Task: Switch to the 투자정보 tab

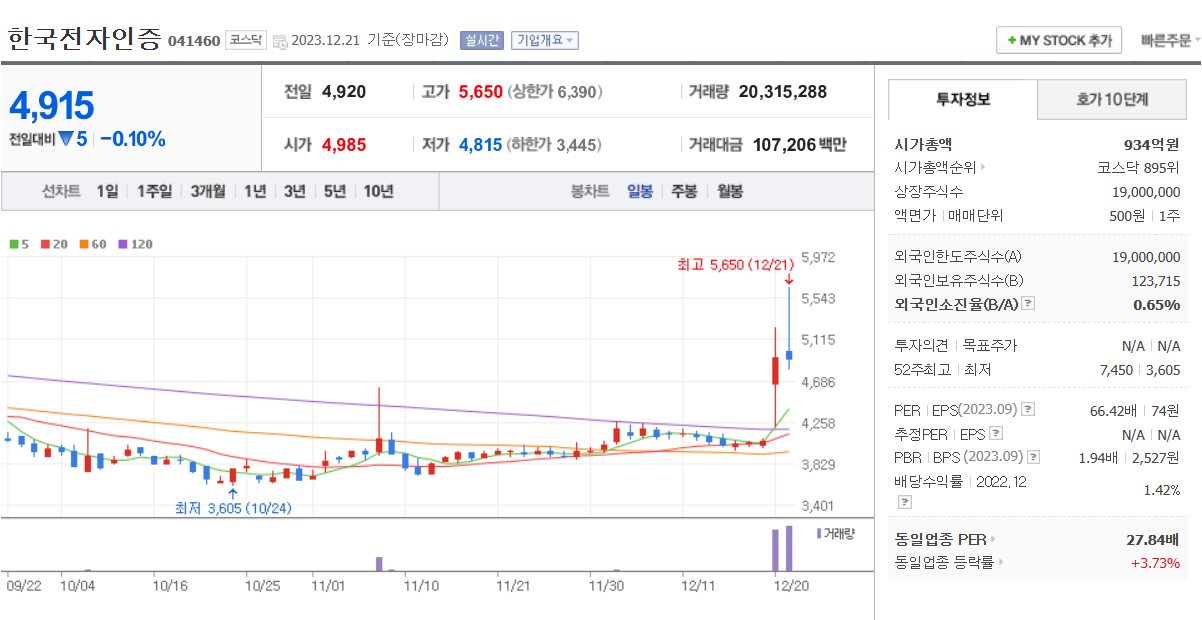Action: (963, 100)
